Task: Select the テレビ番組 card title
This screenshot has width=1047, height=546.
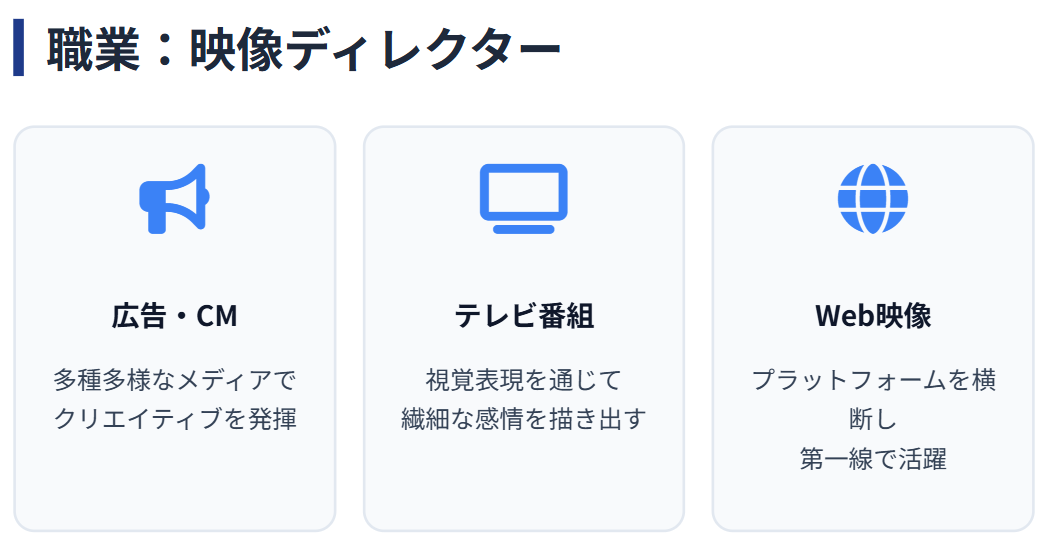Action: pyautogui.click(x=523, y=316)
